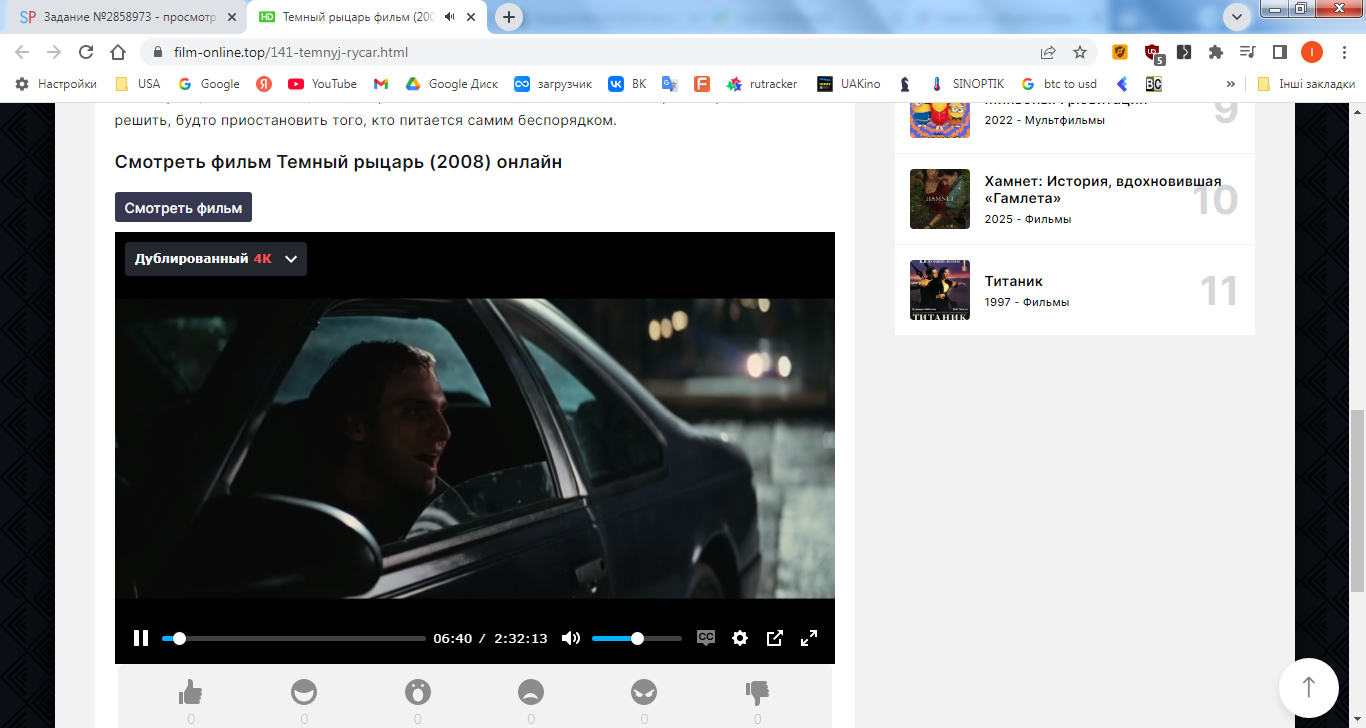Open the UAKino bookmark

[849, 84]
